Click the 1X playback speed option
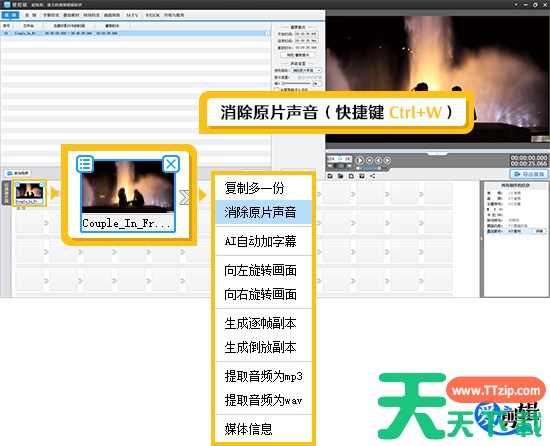This screenshot has height=446, width=550. (340, 159)
